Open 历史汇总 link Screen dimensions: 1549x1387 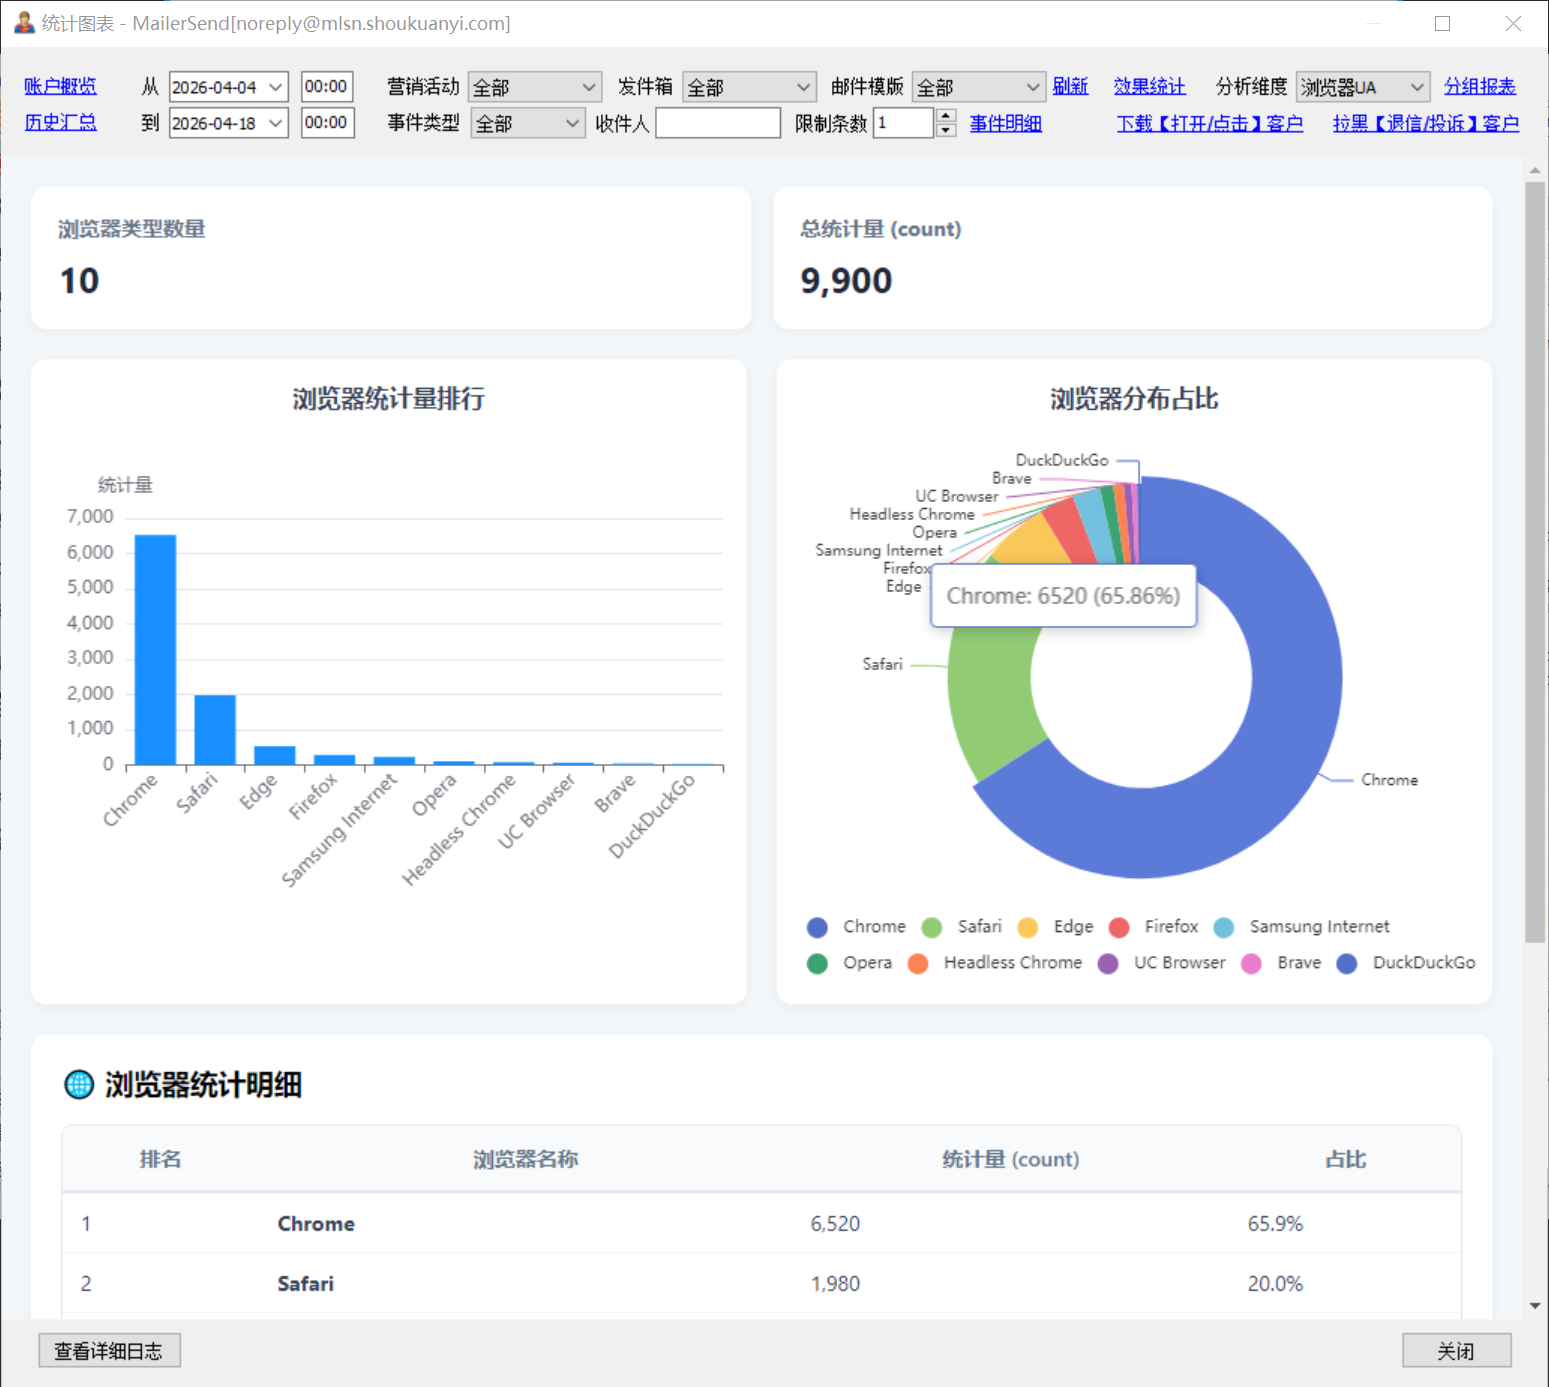coord(60,122)
